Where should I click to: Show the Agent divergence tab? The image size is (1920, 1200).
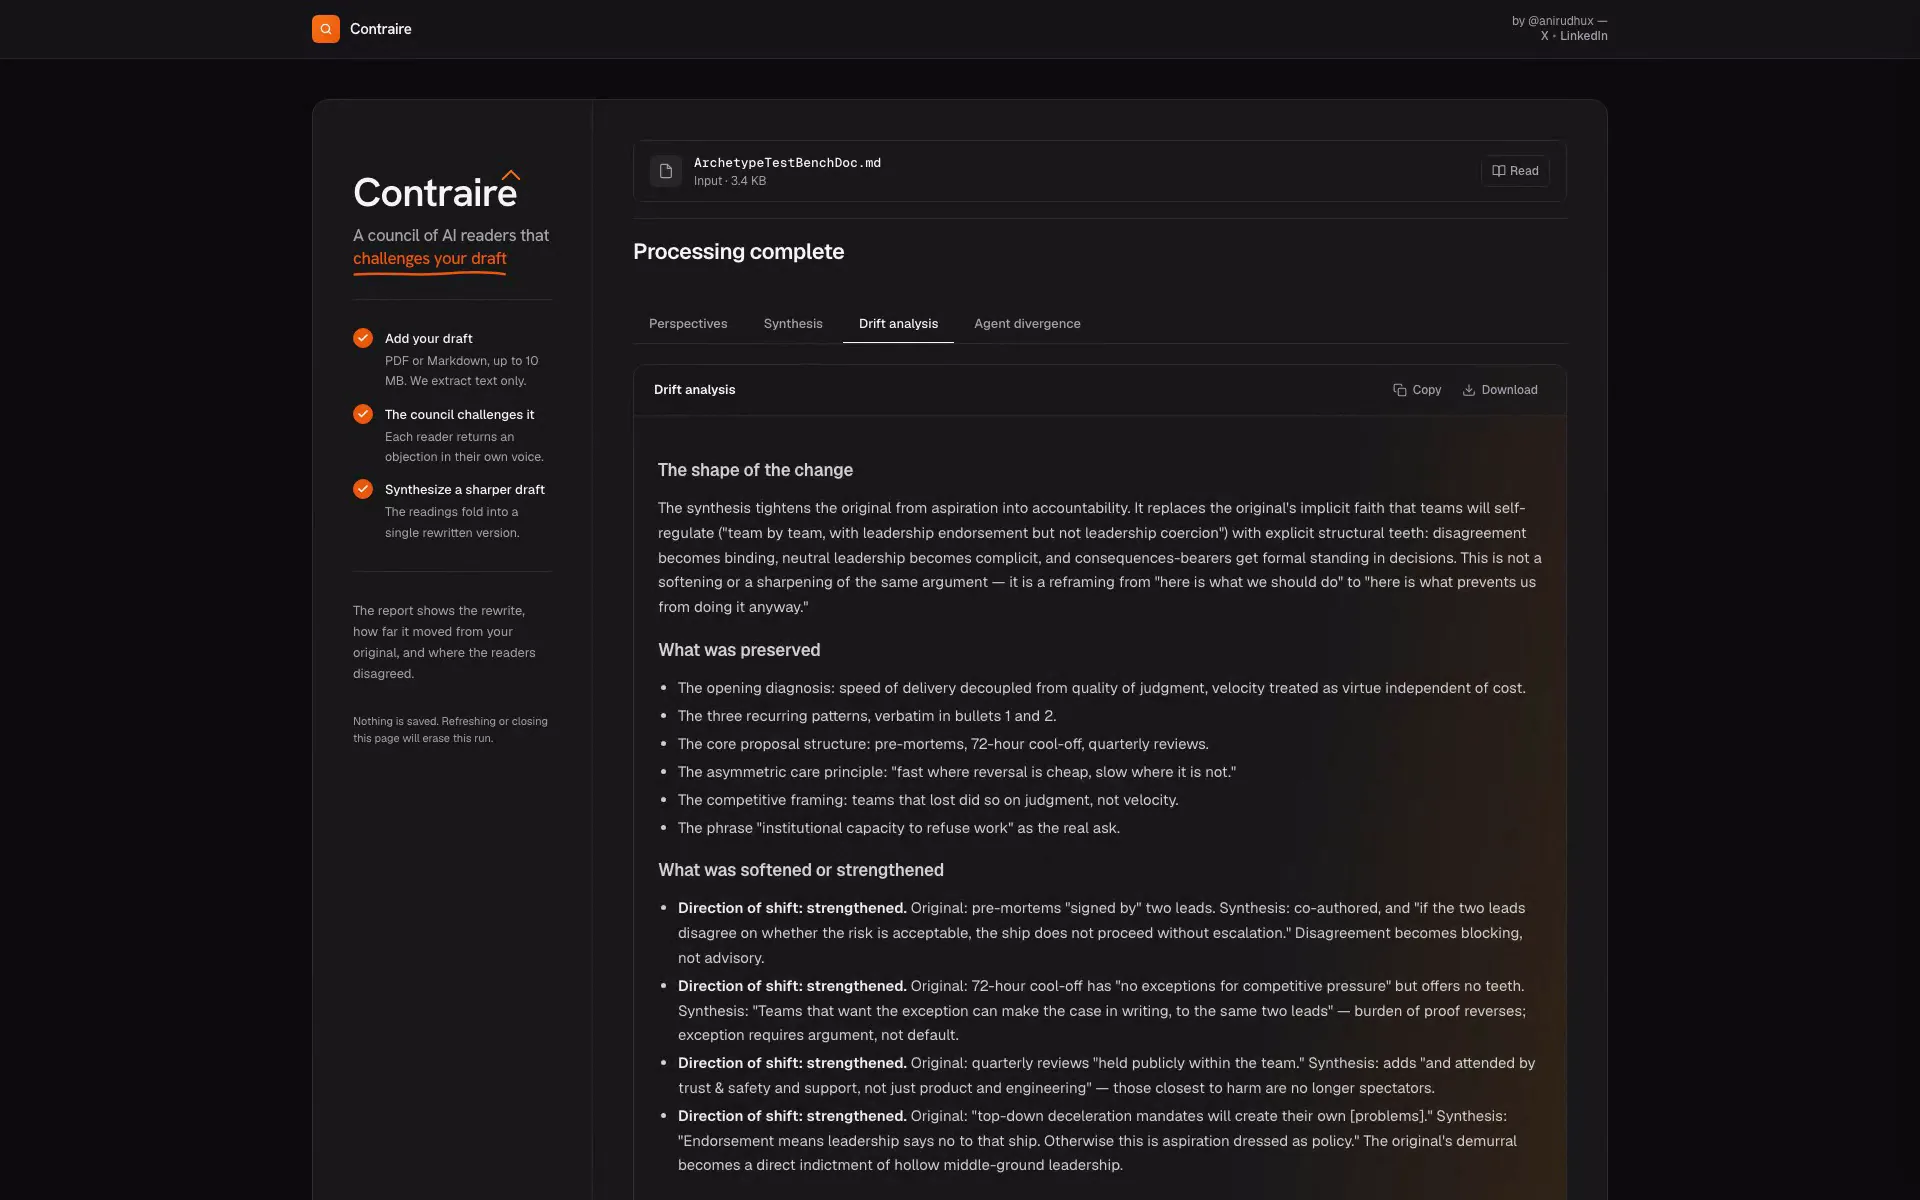pos(1027,324)
